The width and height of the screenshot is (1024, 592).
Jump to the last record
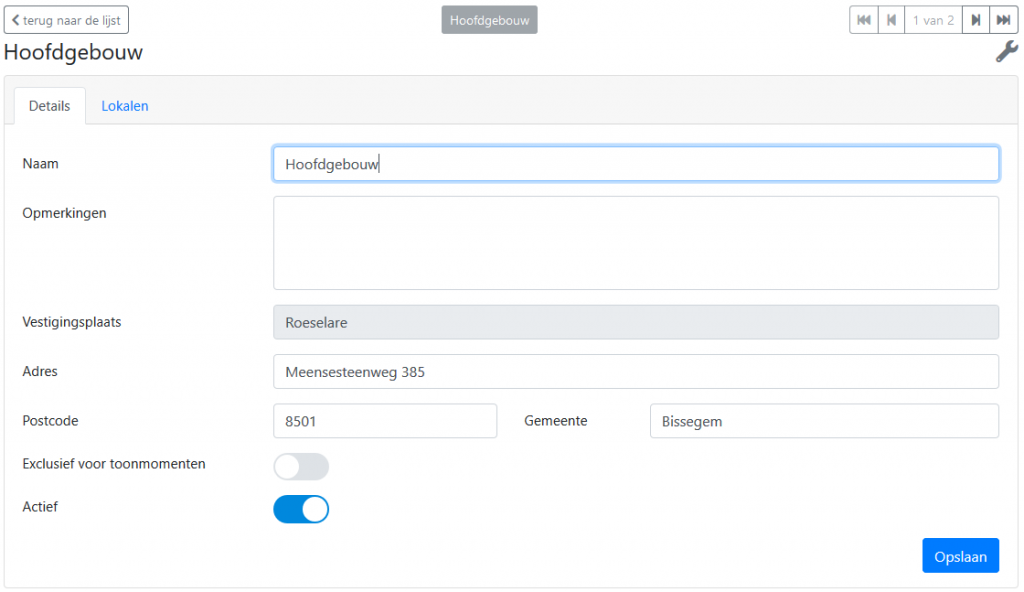point(1004,20)
